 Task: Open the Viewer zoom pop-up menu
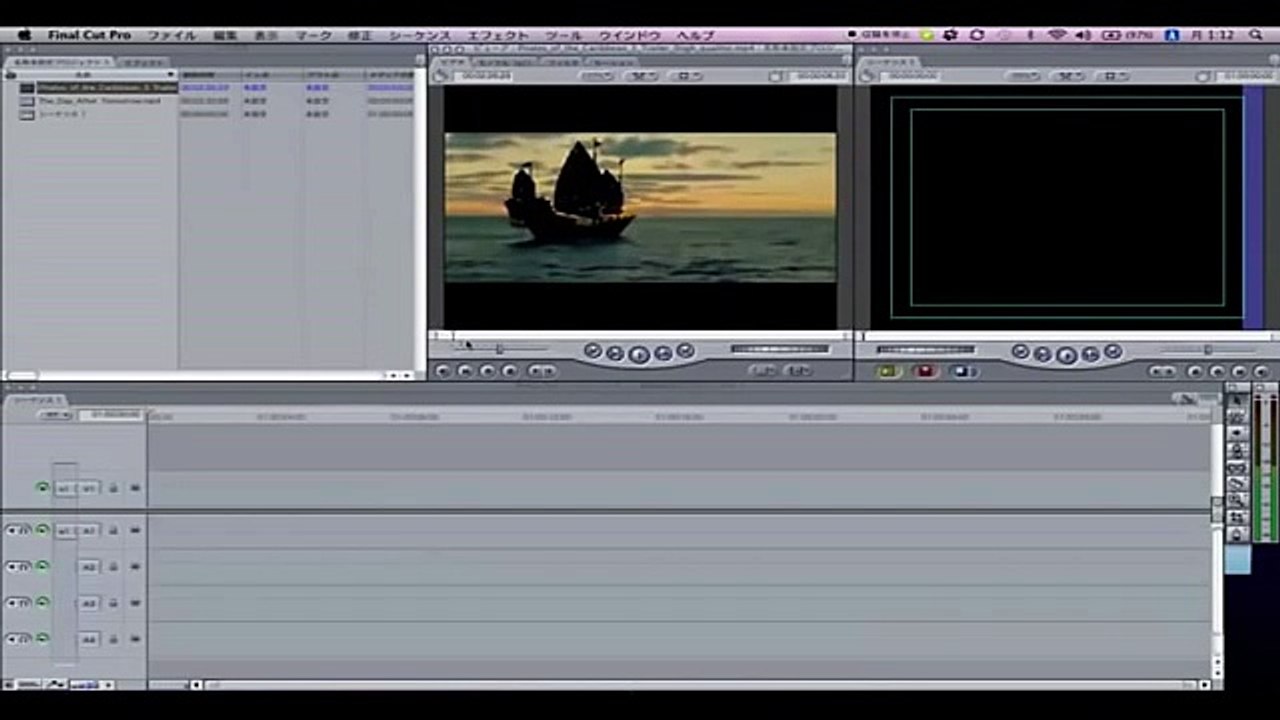(596, 76)
